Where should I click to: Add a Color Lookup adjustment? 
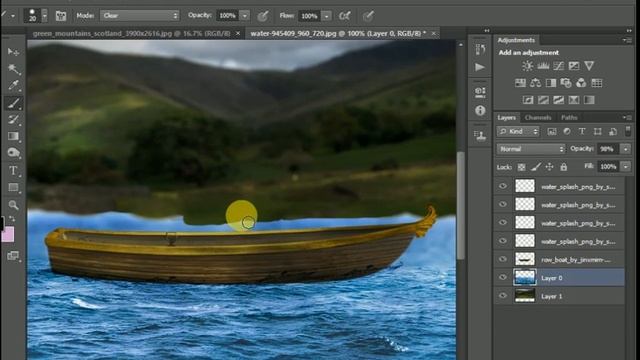click(597, 83)
